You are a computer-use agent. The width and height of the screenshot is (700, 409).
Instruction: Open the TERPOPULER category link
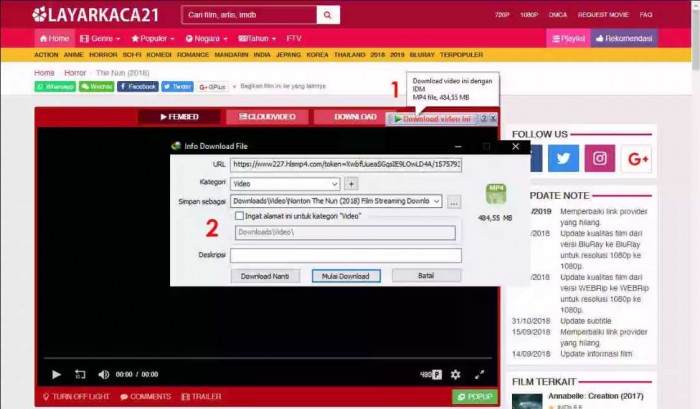click(x=461, y=54)
